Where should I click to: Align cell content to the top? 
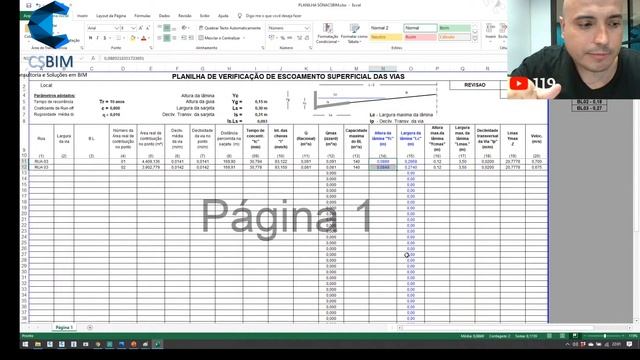click(x=160, y=28)
